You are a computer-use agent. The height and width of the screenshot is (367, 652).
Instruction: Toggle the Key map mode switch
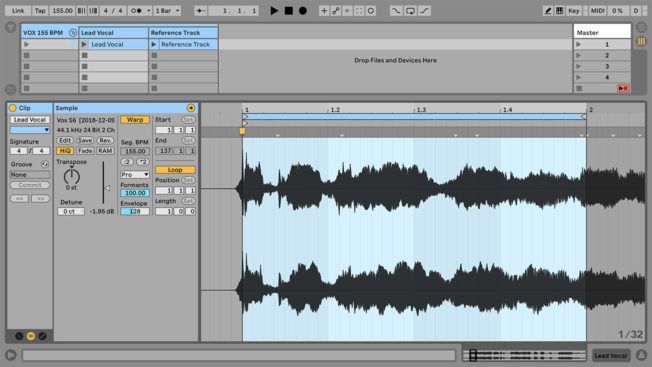574,11
